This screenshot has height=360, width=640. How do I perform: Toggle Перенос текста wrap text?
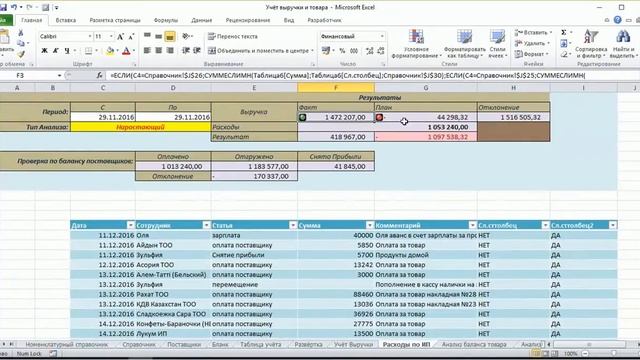pos(233,36)
